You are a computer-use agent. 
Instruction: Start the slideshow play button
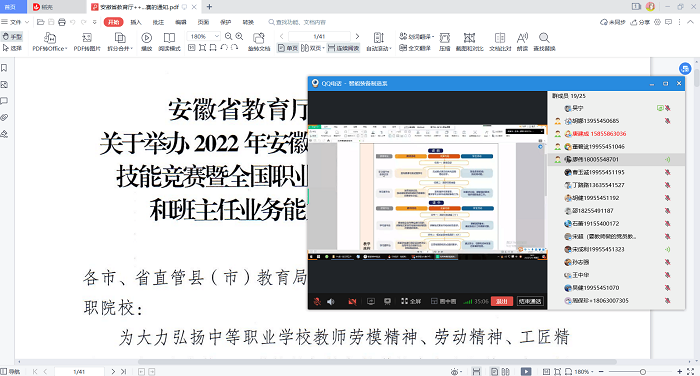tap(146, 42)
